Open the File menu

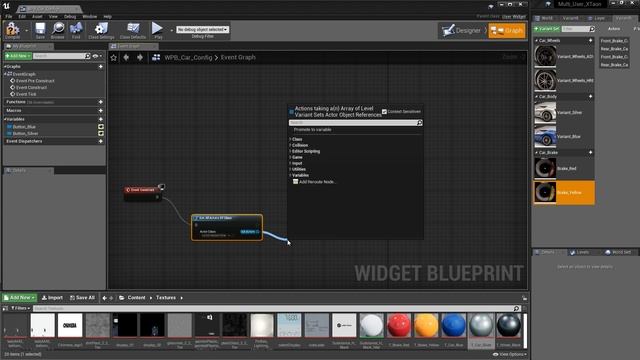click(x=9, y=17)
